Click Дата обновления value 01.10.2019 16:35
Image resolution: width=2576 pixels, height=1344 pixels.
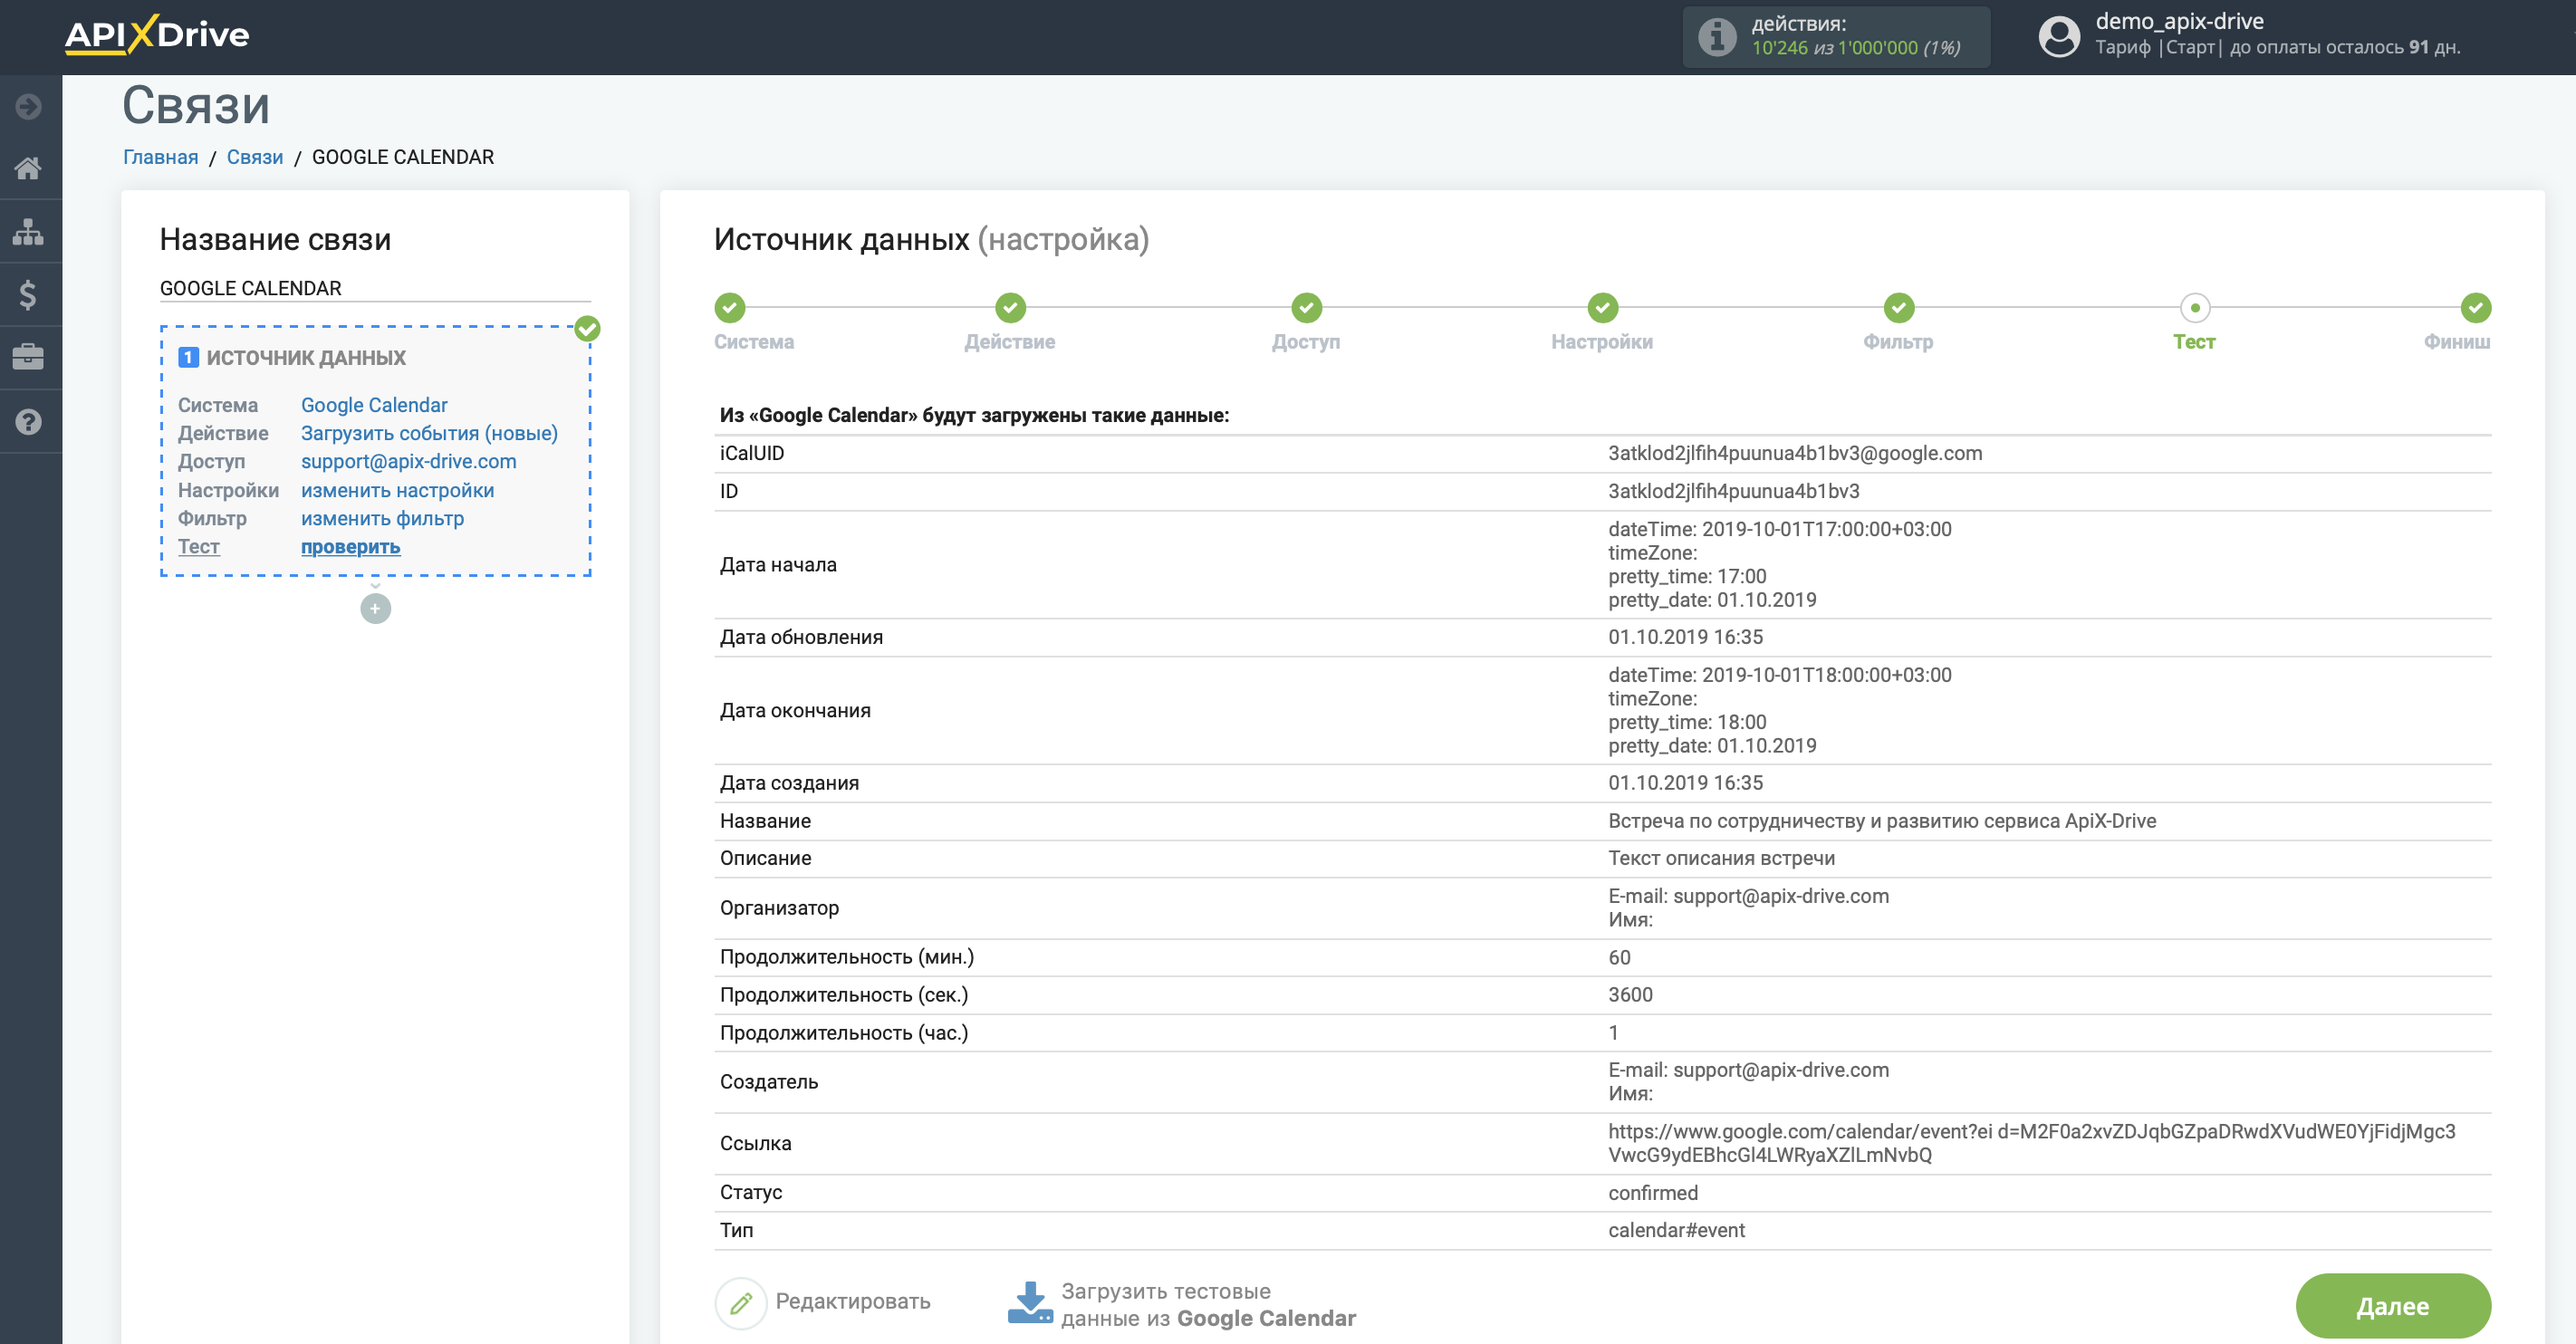(1685, 637)
